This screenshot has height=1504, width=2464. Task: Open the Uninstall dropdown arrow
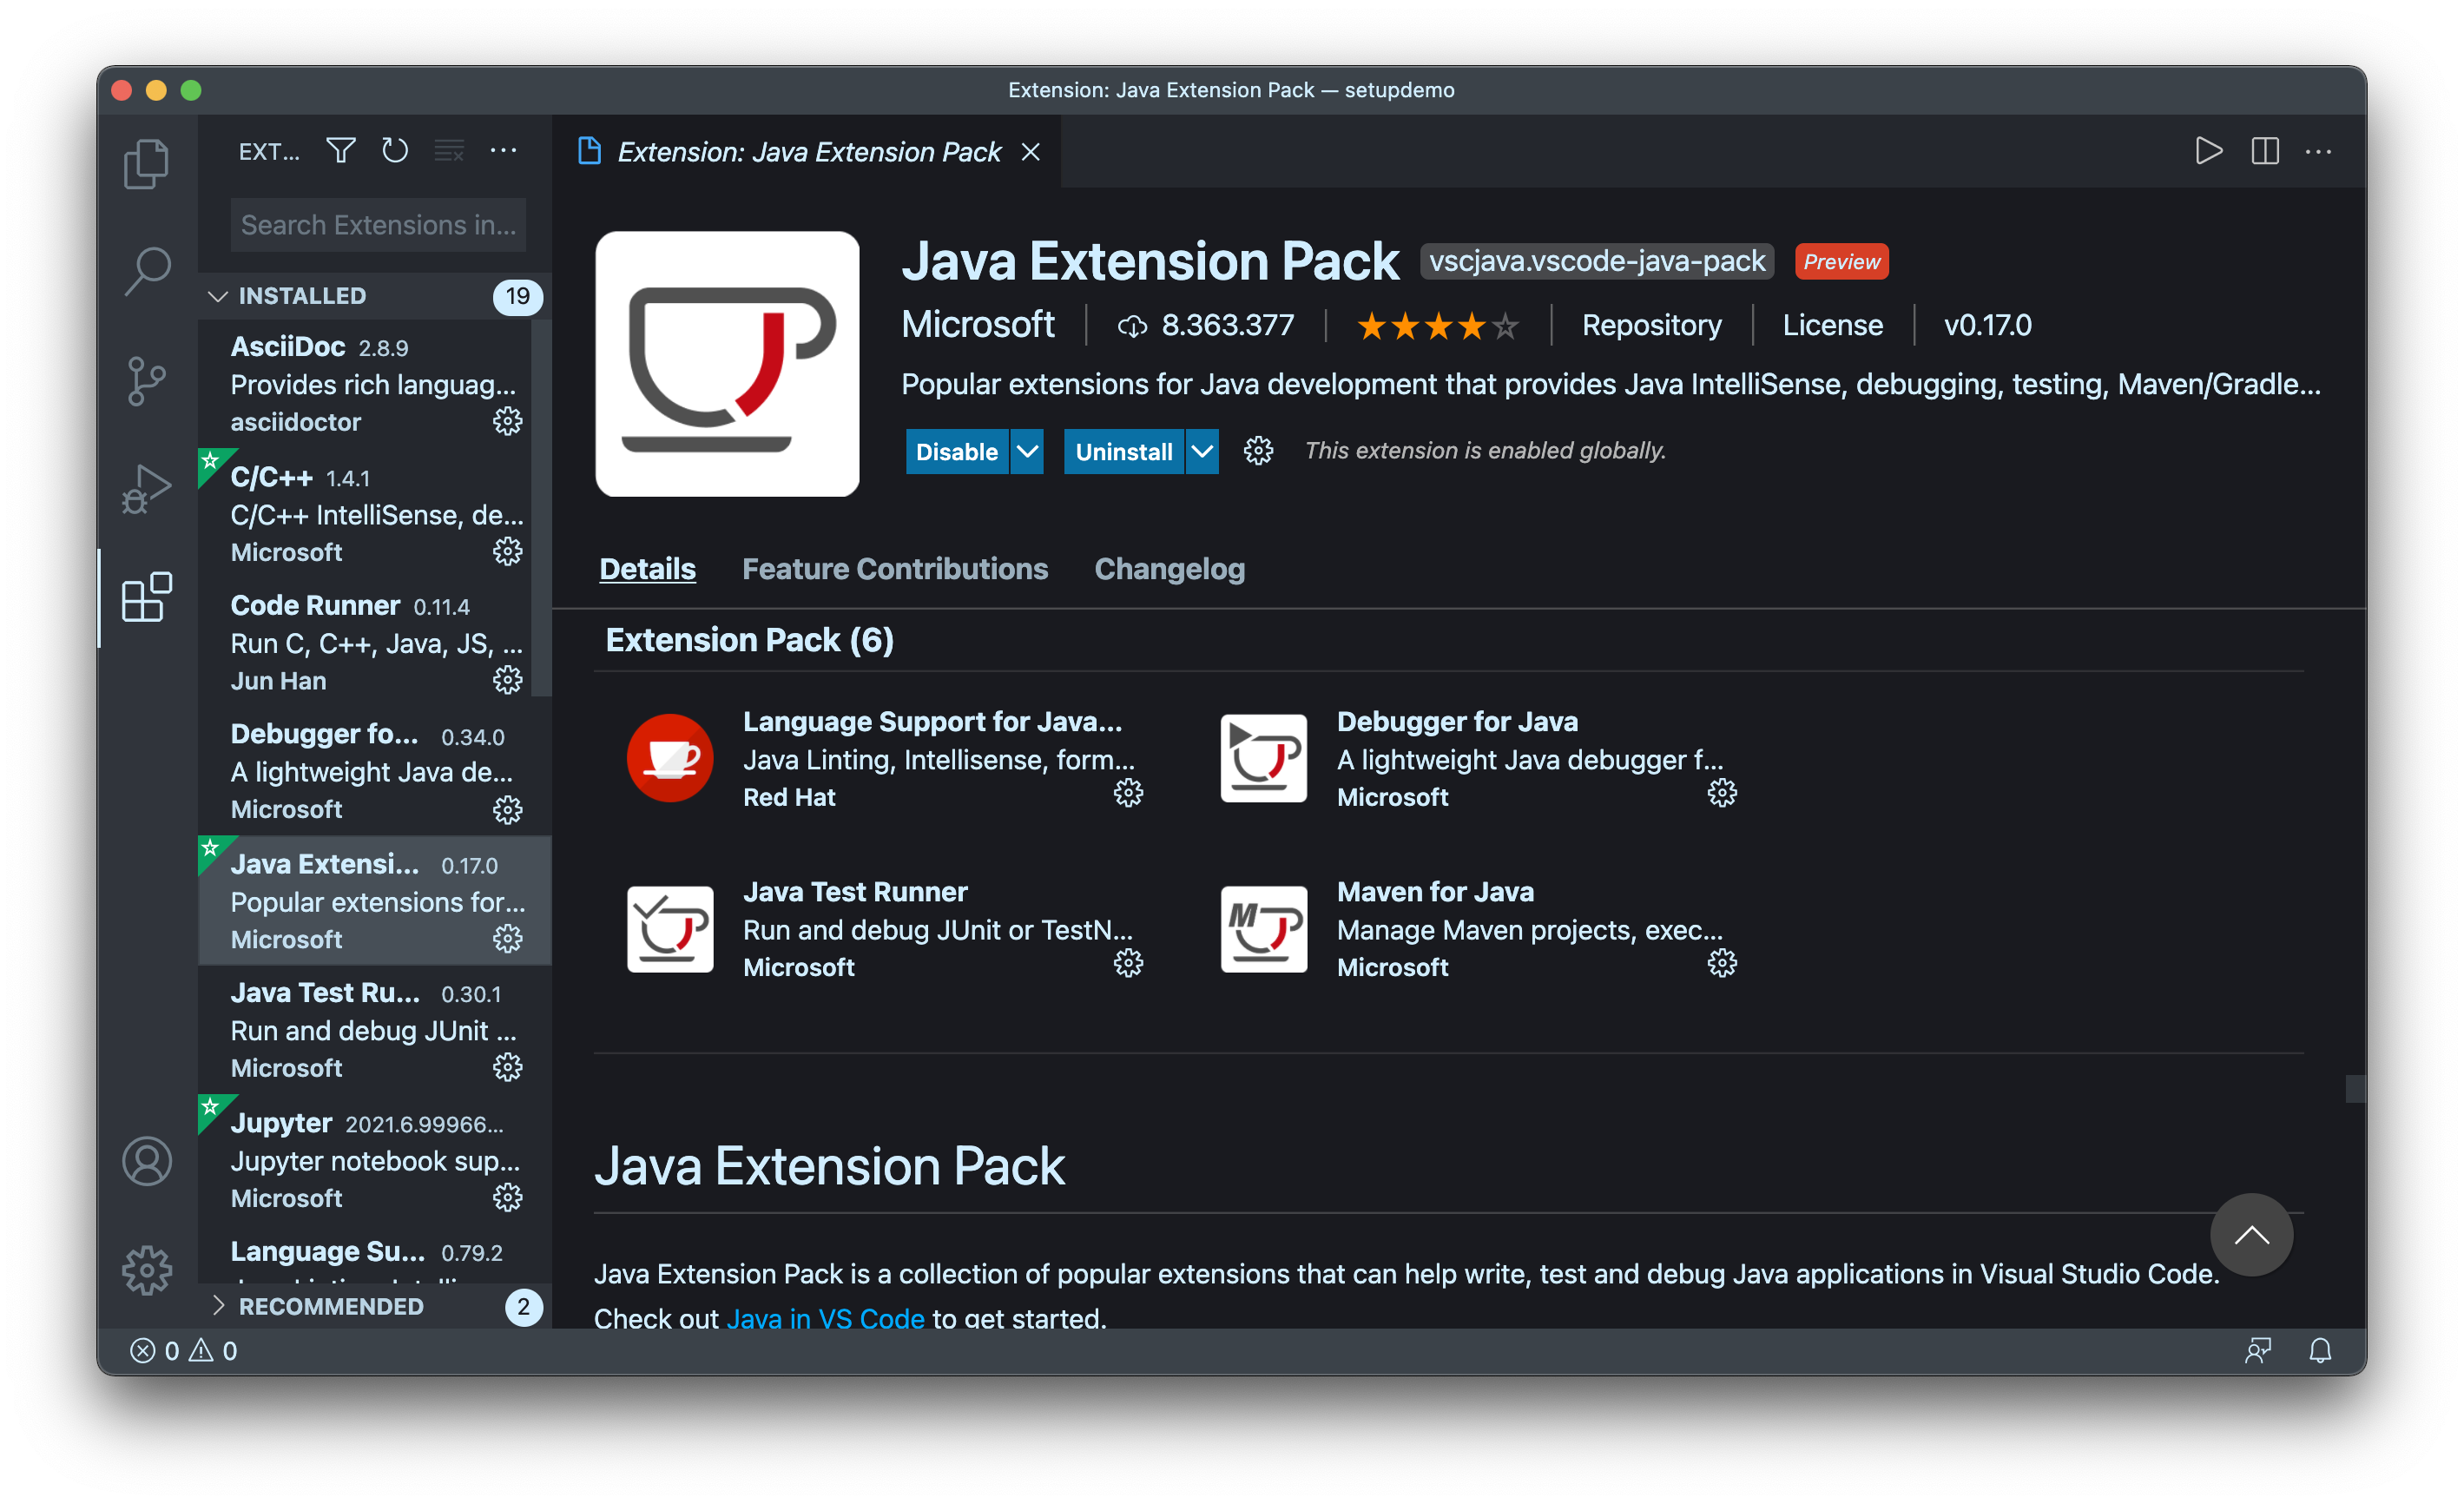[1202, 451]
